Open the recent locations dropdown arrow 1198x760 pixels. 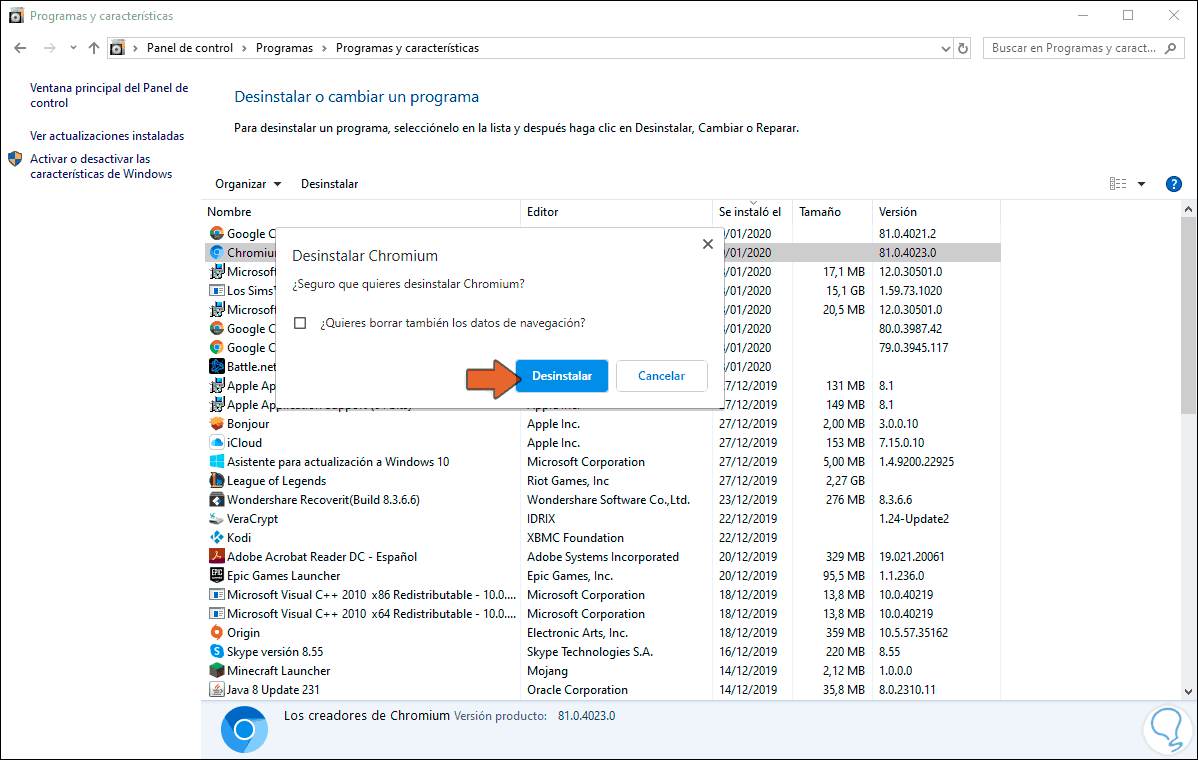pyautogui.click(x=73, y=48)
